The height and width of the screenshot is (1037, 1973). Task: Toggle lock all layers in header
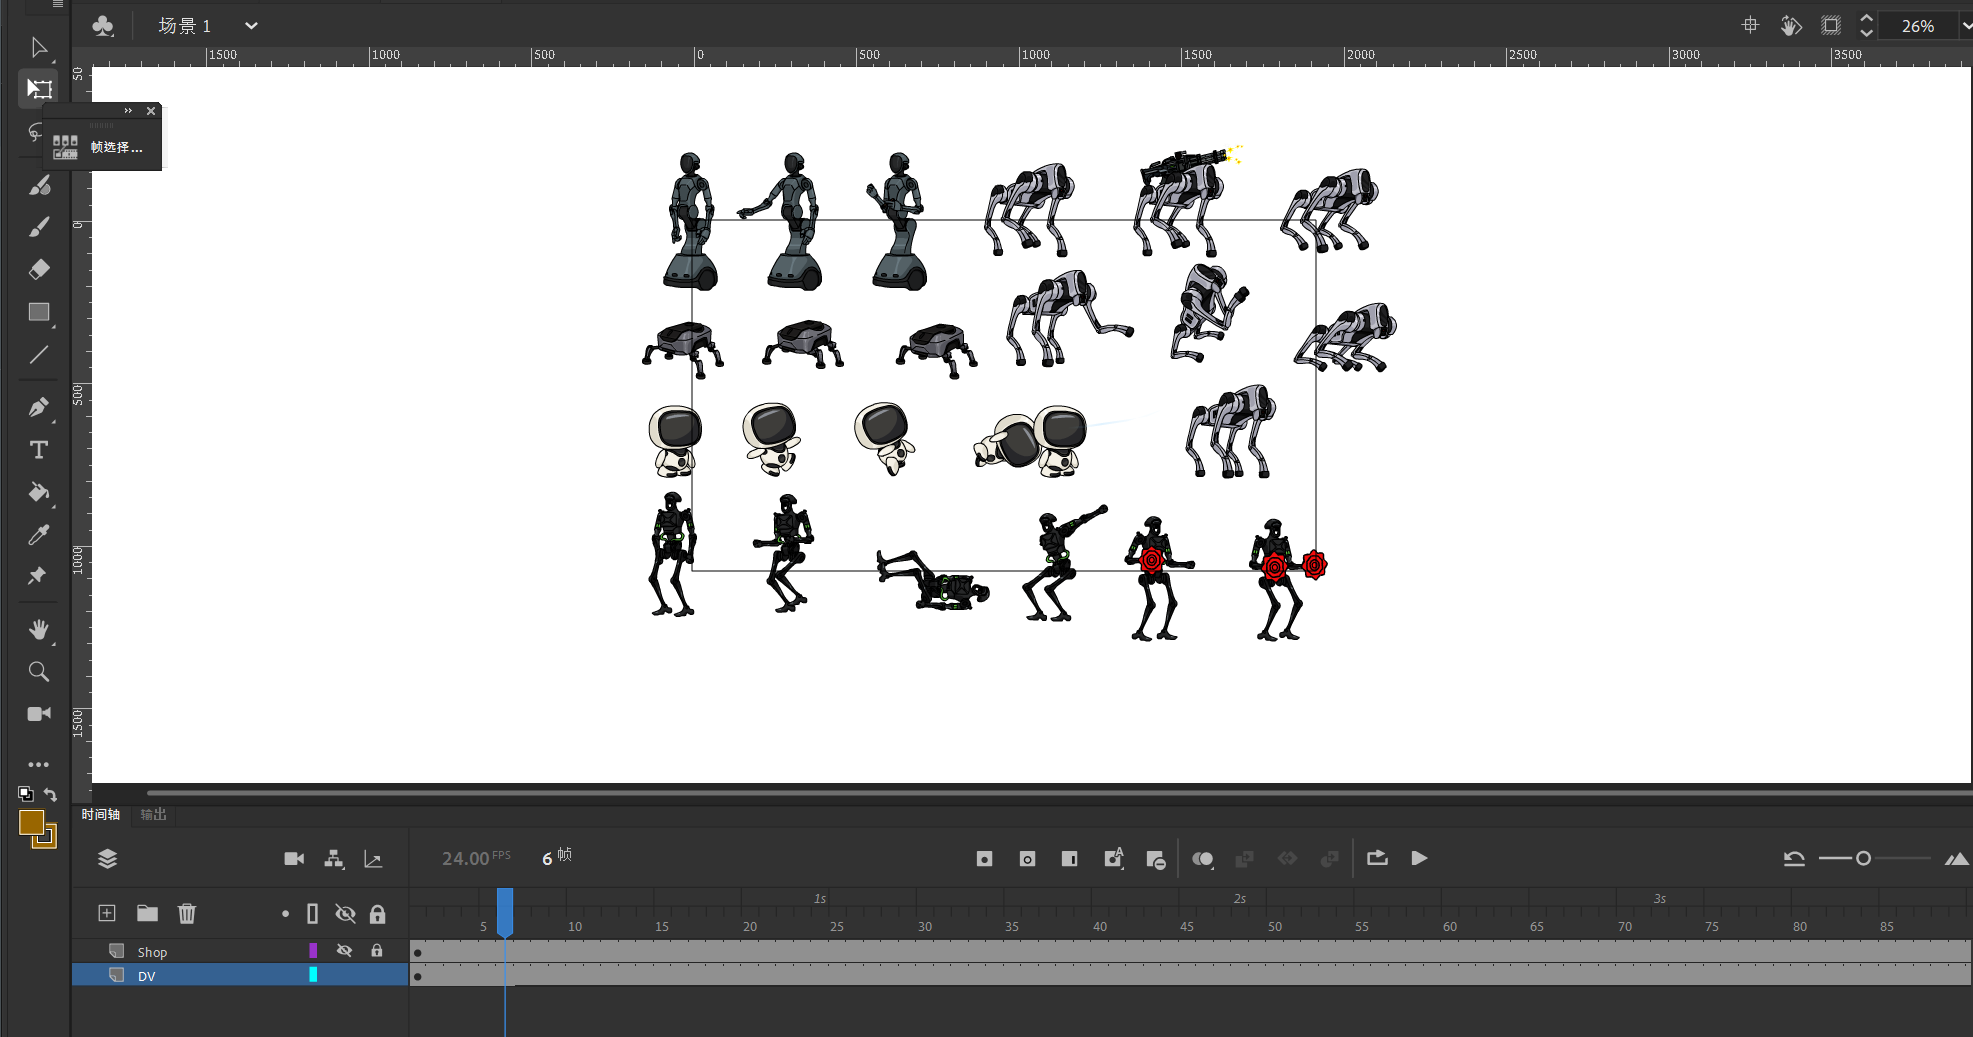pos(377,914)
